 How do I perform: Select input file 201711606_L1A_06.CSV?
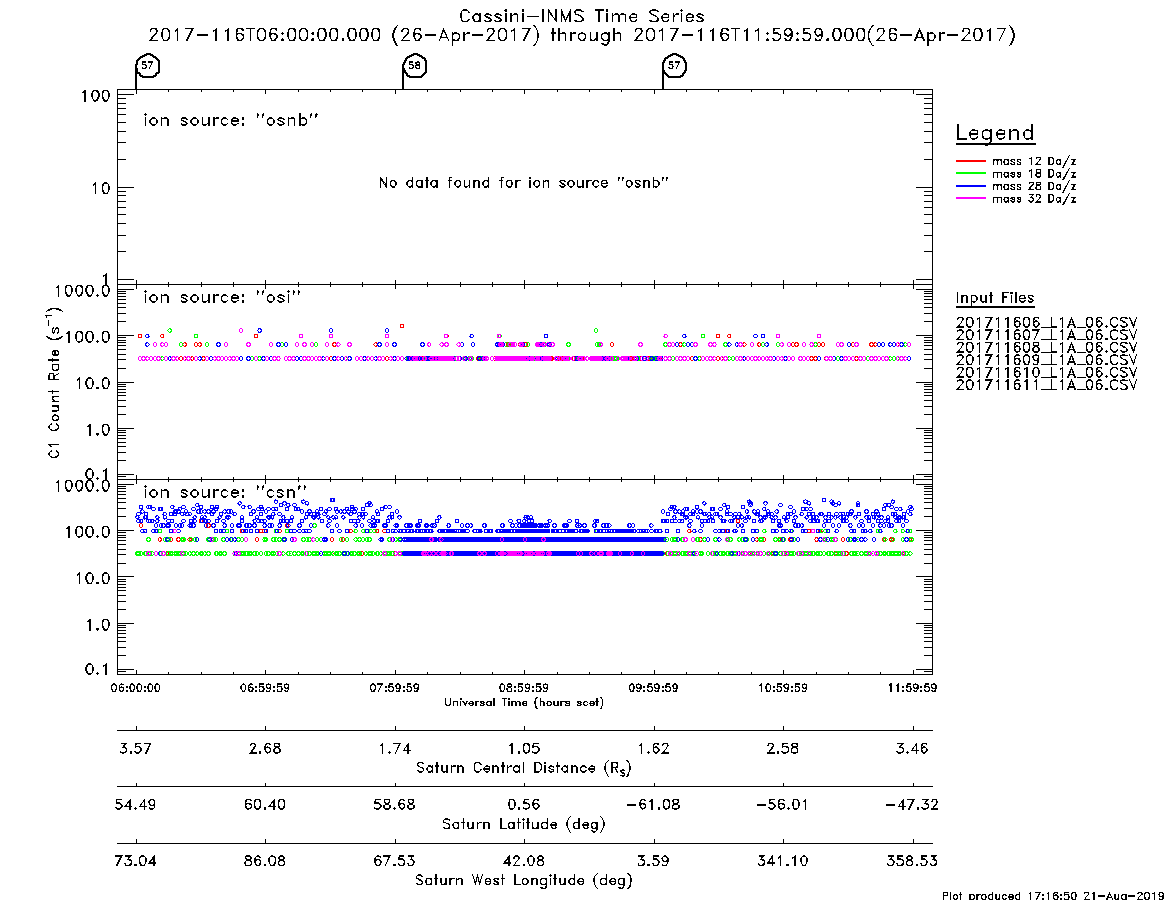click(1046, 323)
